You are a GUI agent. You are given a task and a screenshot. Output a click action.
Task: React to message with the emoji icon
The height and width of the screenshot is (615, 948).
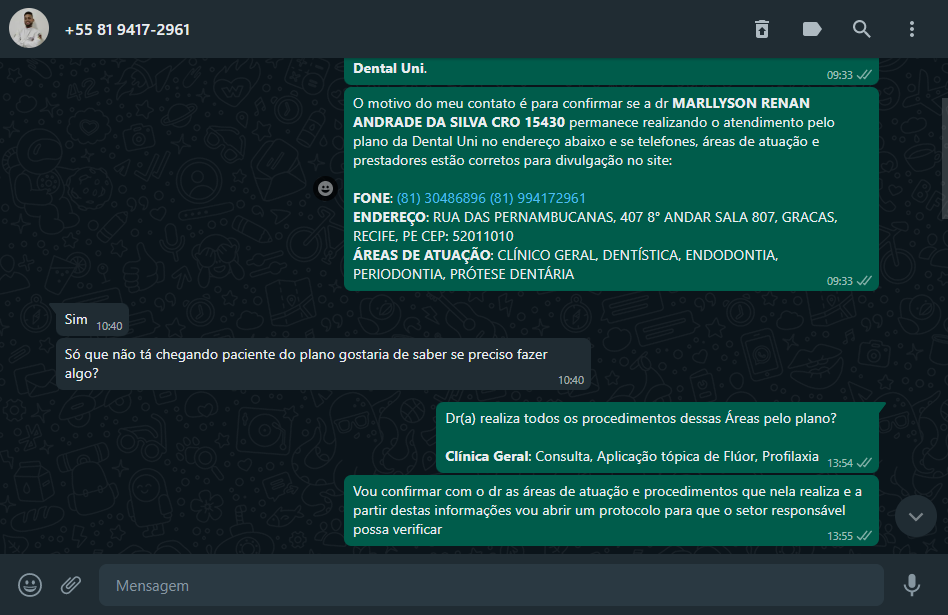[x=325, y=189]
